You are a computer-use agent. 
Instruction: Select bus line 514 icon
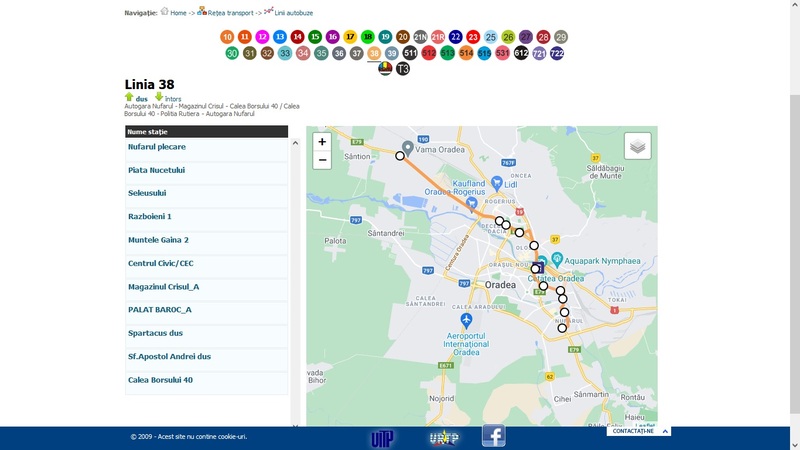coord(466,53)
